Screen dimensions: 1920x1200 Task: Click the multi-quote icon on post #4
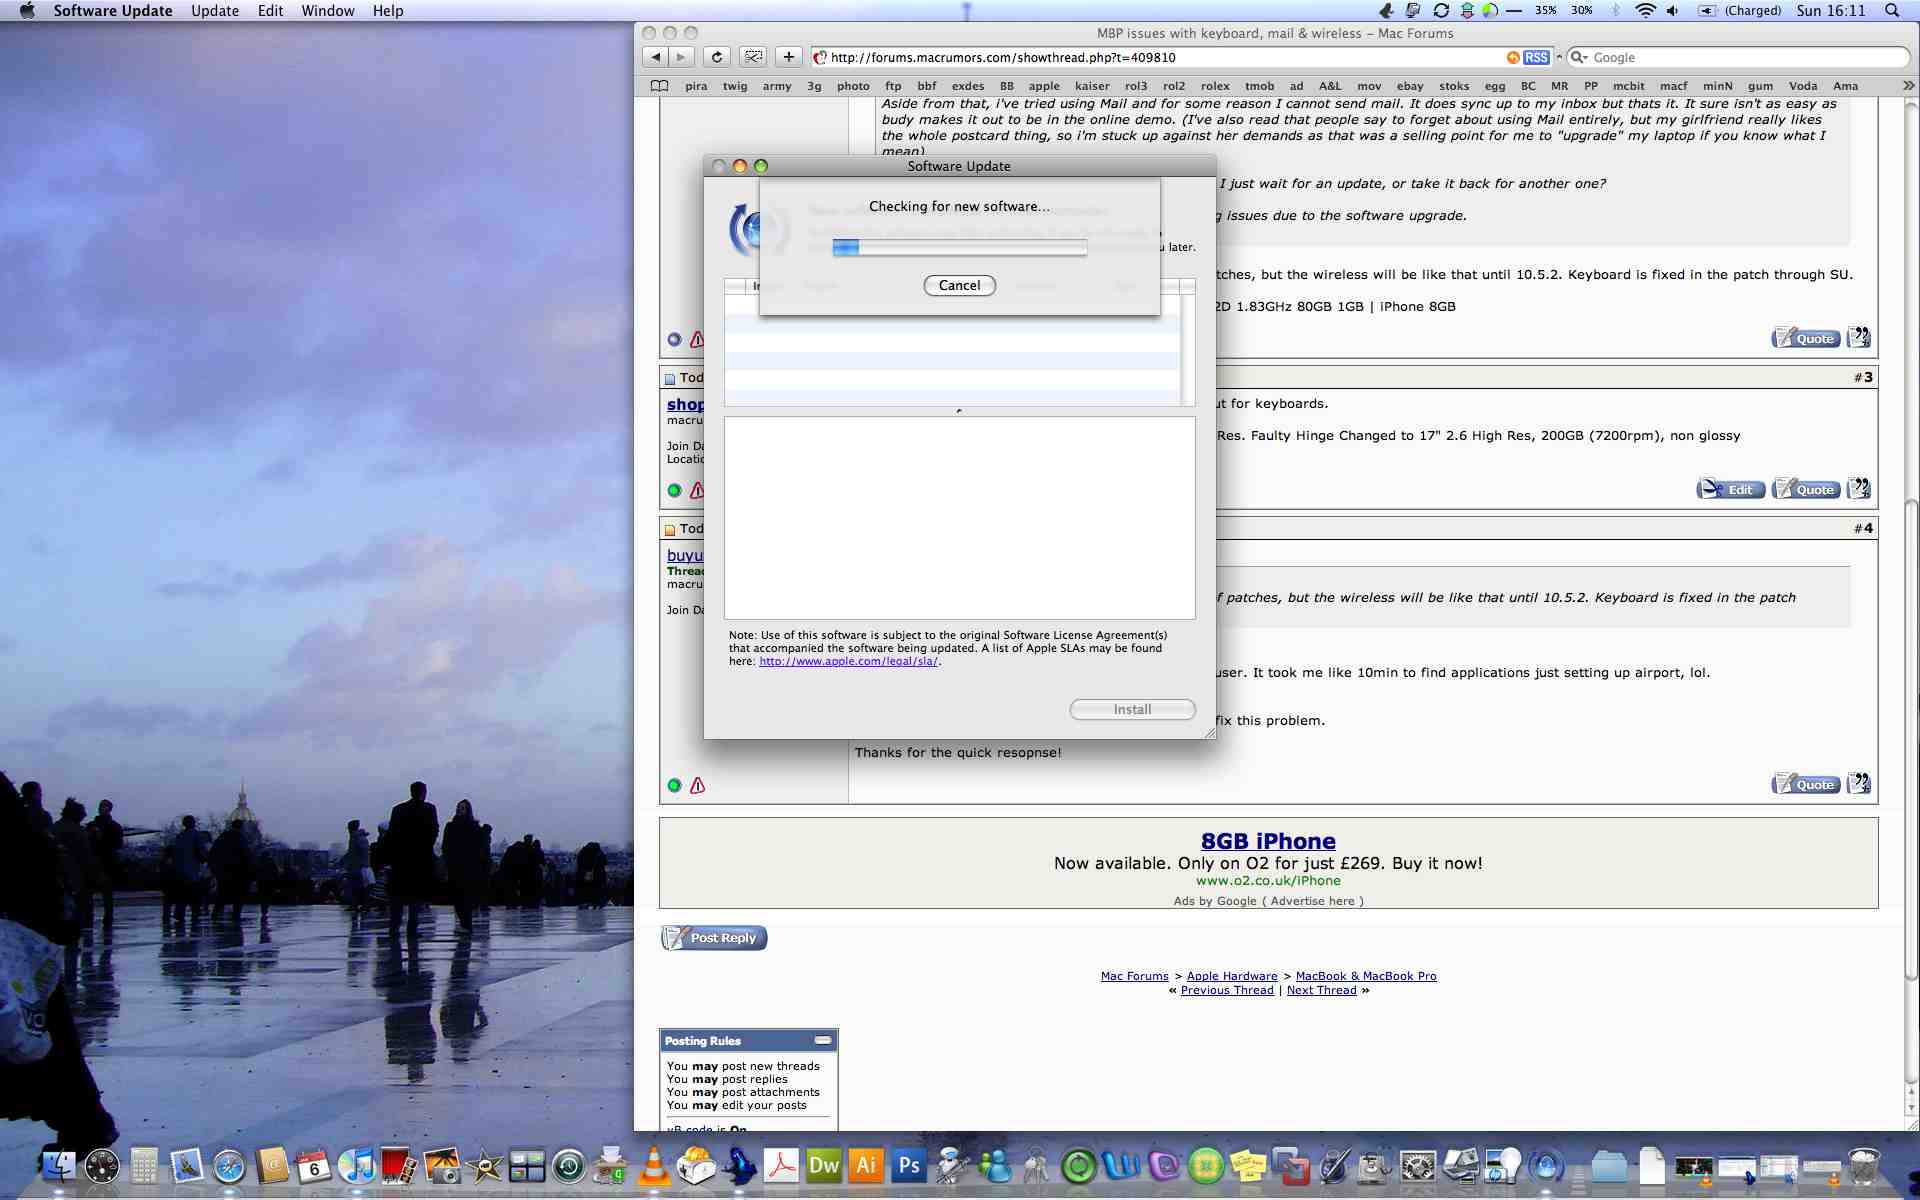tap(1858, 784)
